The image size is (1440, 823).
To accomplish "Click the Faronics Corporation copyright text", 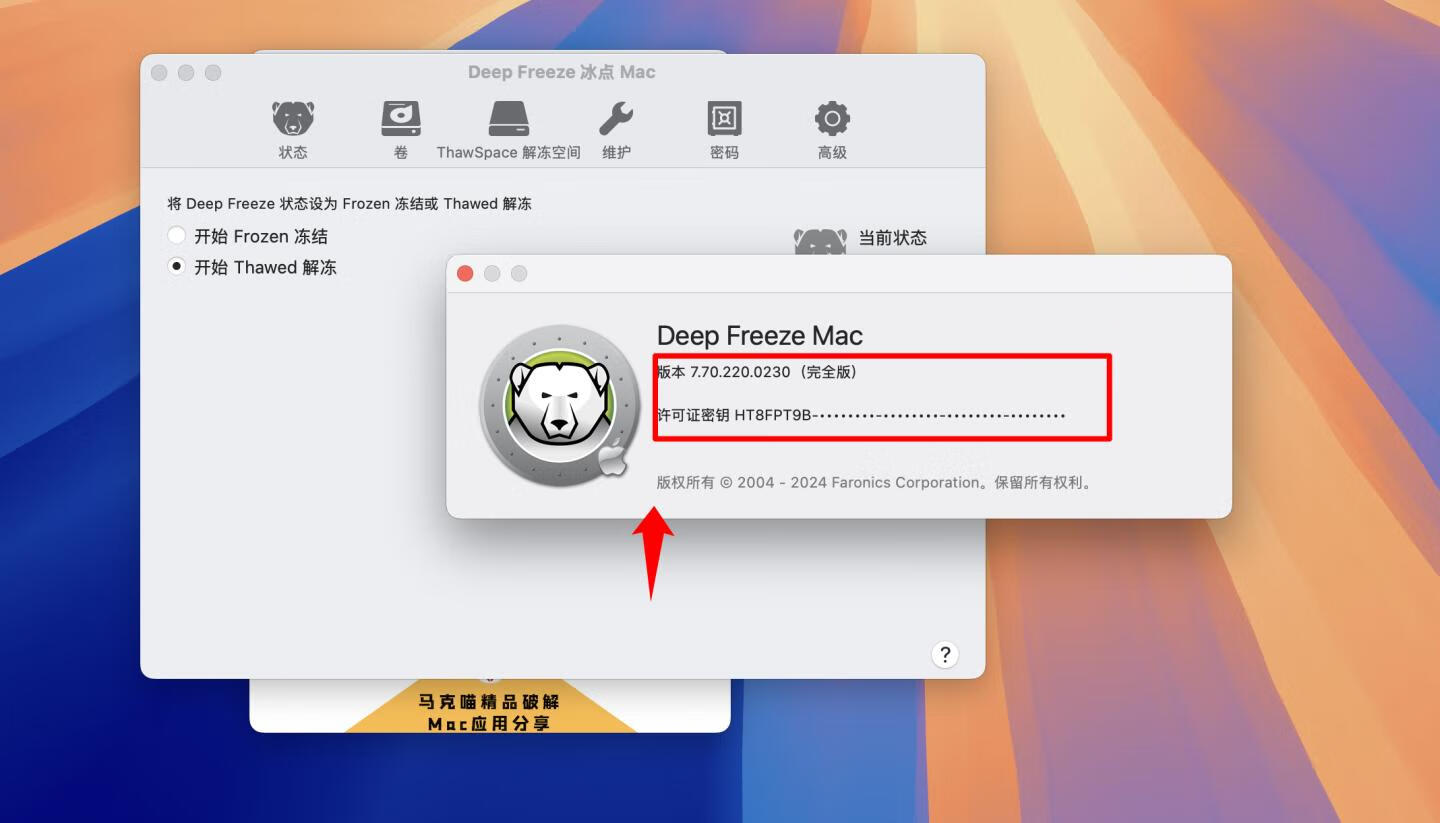I will point(875,482).
